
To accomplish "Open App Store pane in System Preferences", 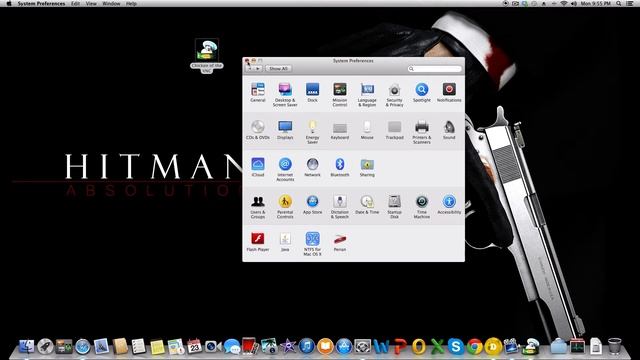I will click(312, 204).
